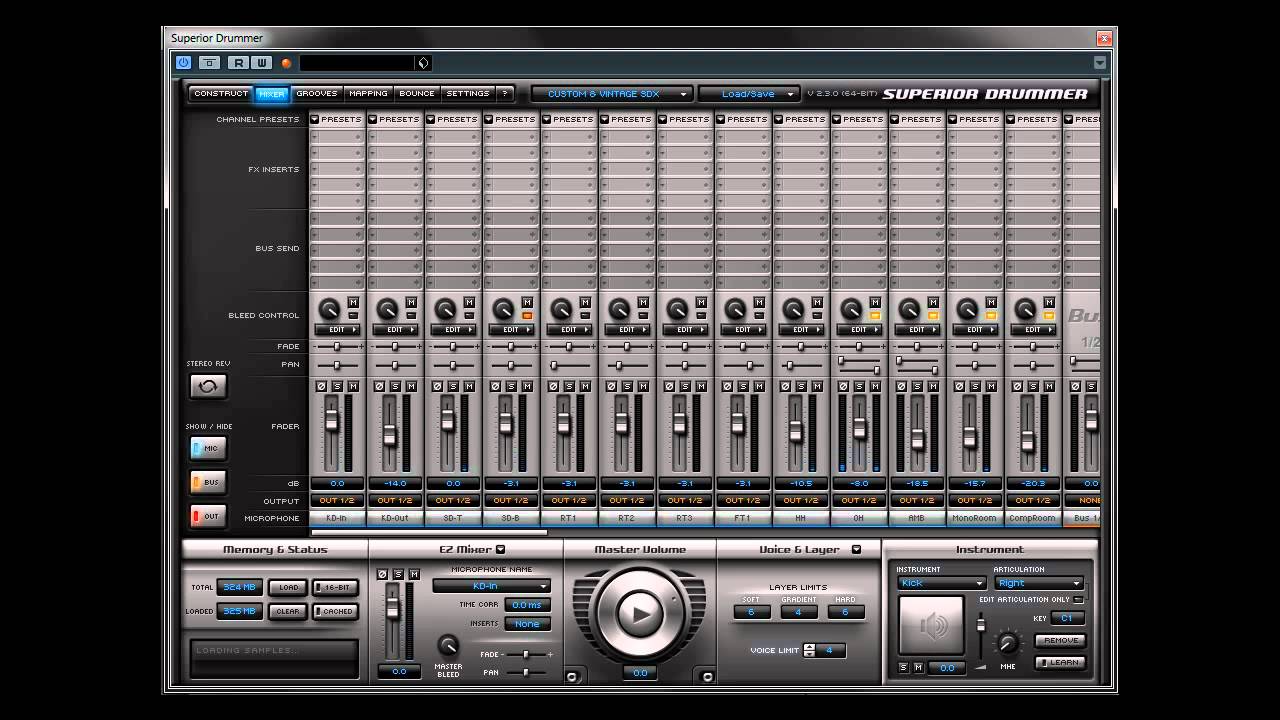Click the EZ Mixer phase invert icon
The height and width of the screenshot is (720, 1280).
coord(382,574)
